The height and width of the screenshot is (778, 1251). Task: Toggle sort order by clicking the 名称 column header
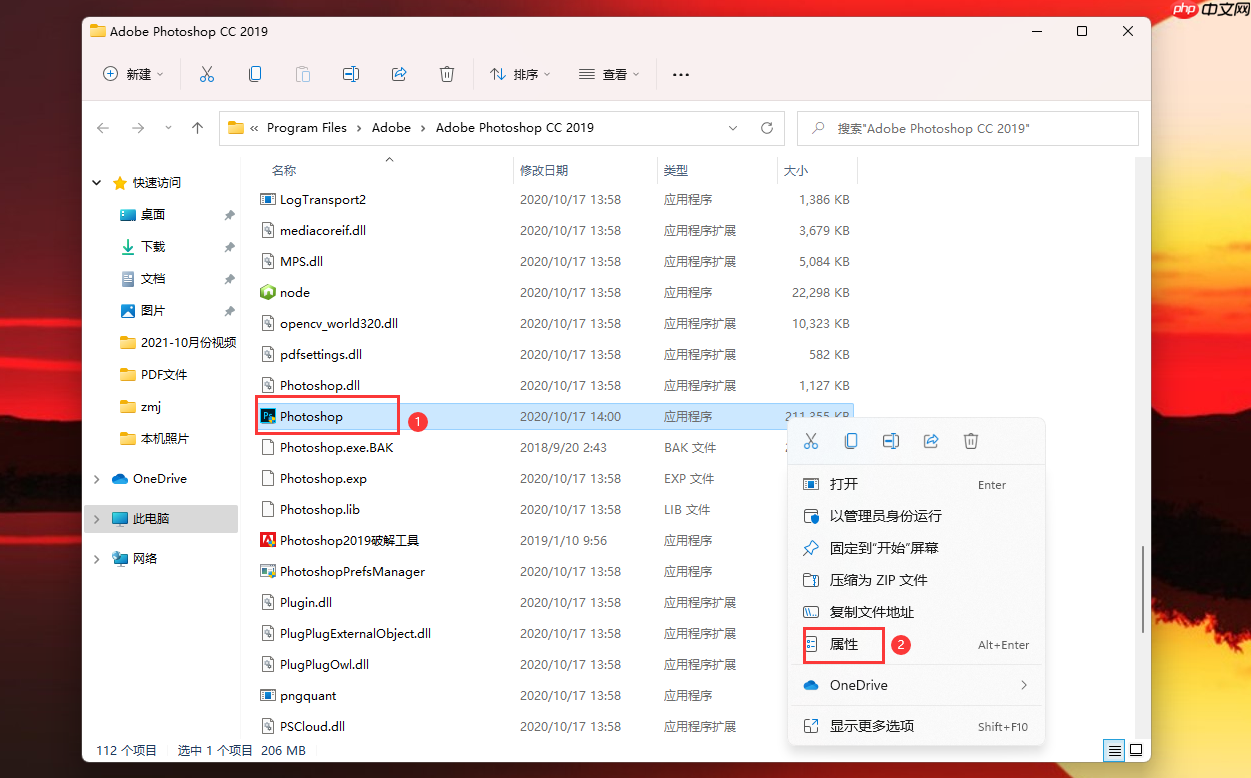pyautogui.click(x=284, y=170)
